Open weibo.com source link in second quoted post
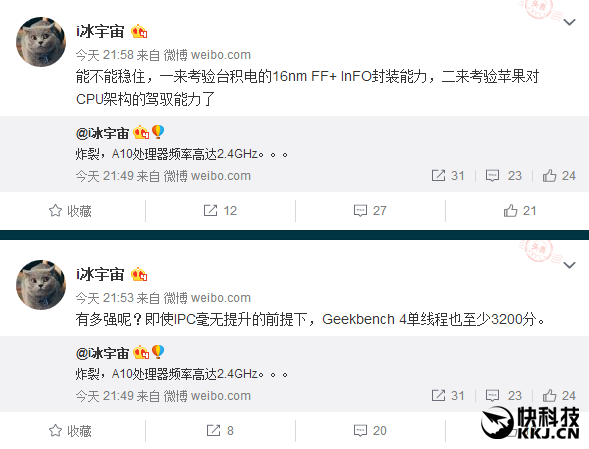 pyautogui.click(x=220, y=396)
